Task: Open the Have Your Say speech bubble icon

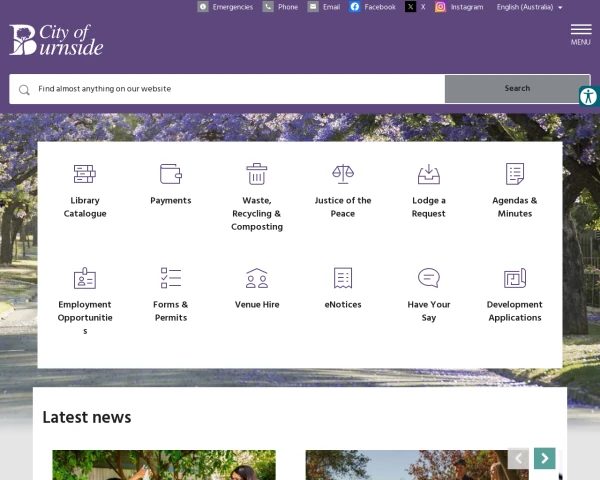Action: [429, 278]
